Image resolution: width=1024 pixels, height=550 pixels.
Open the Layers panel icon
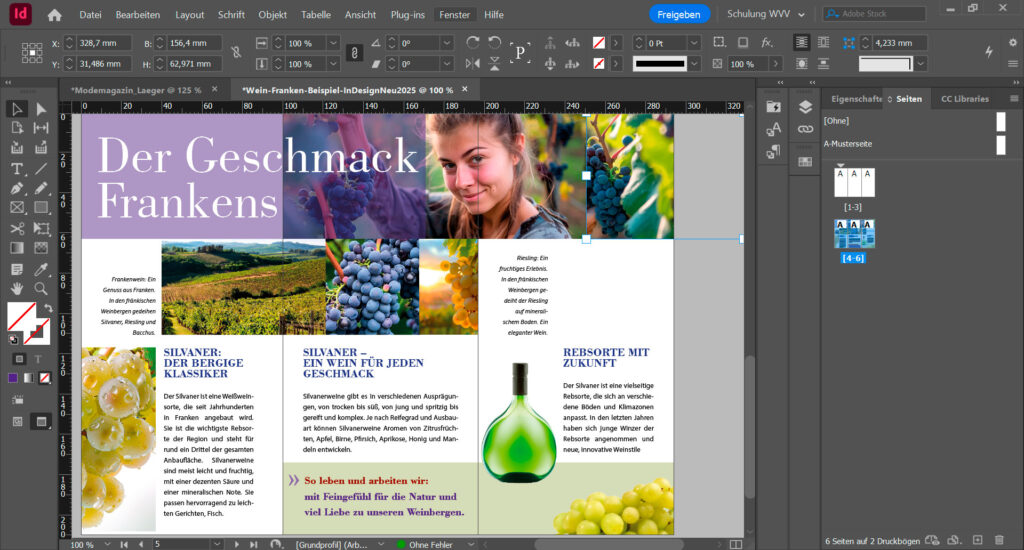[x=805, y=106]
